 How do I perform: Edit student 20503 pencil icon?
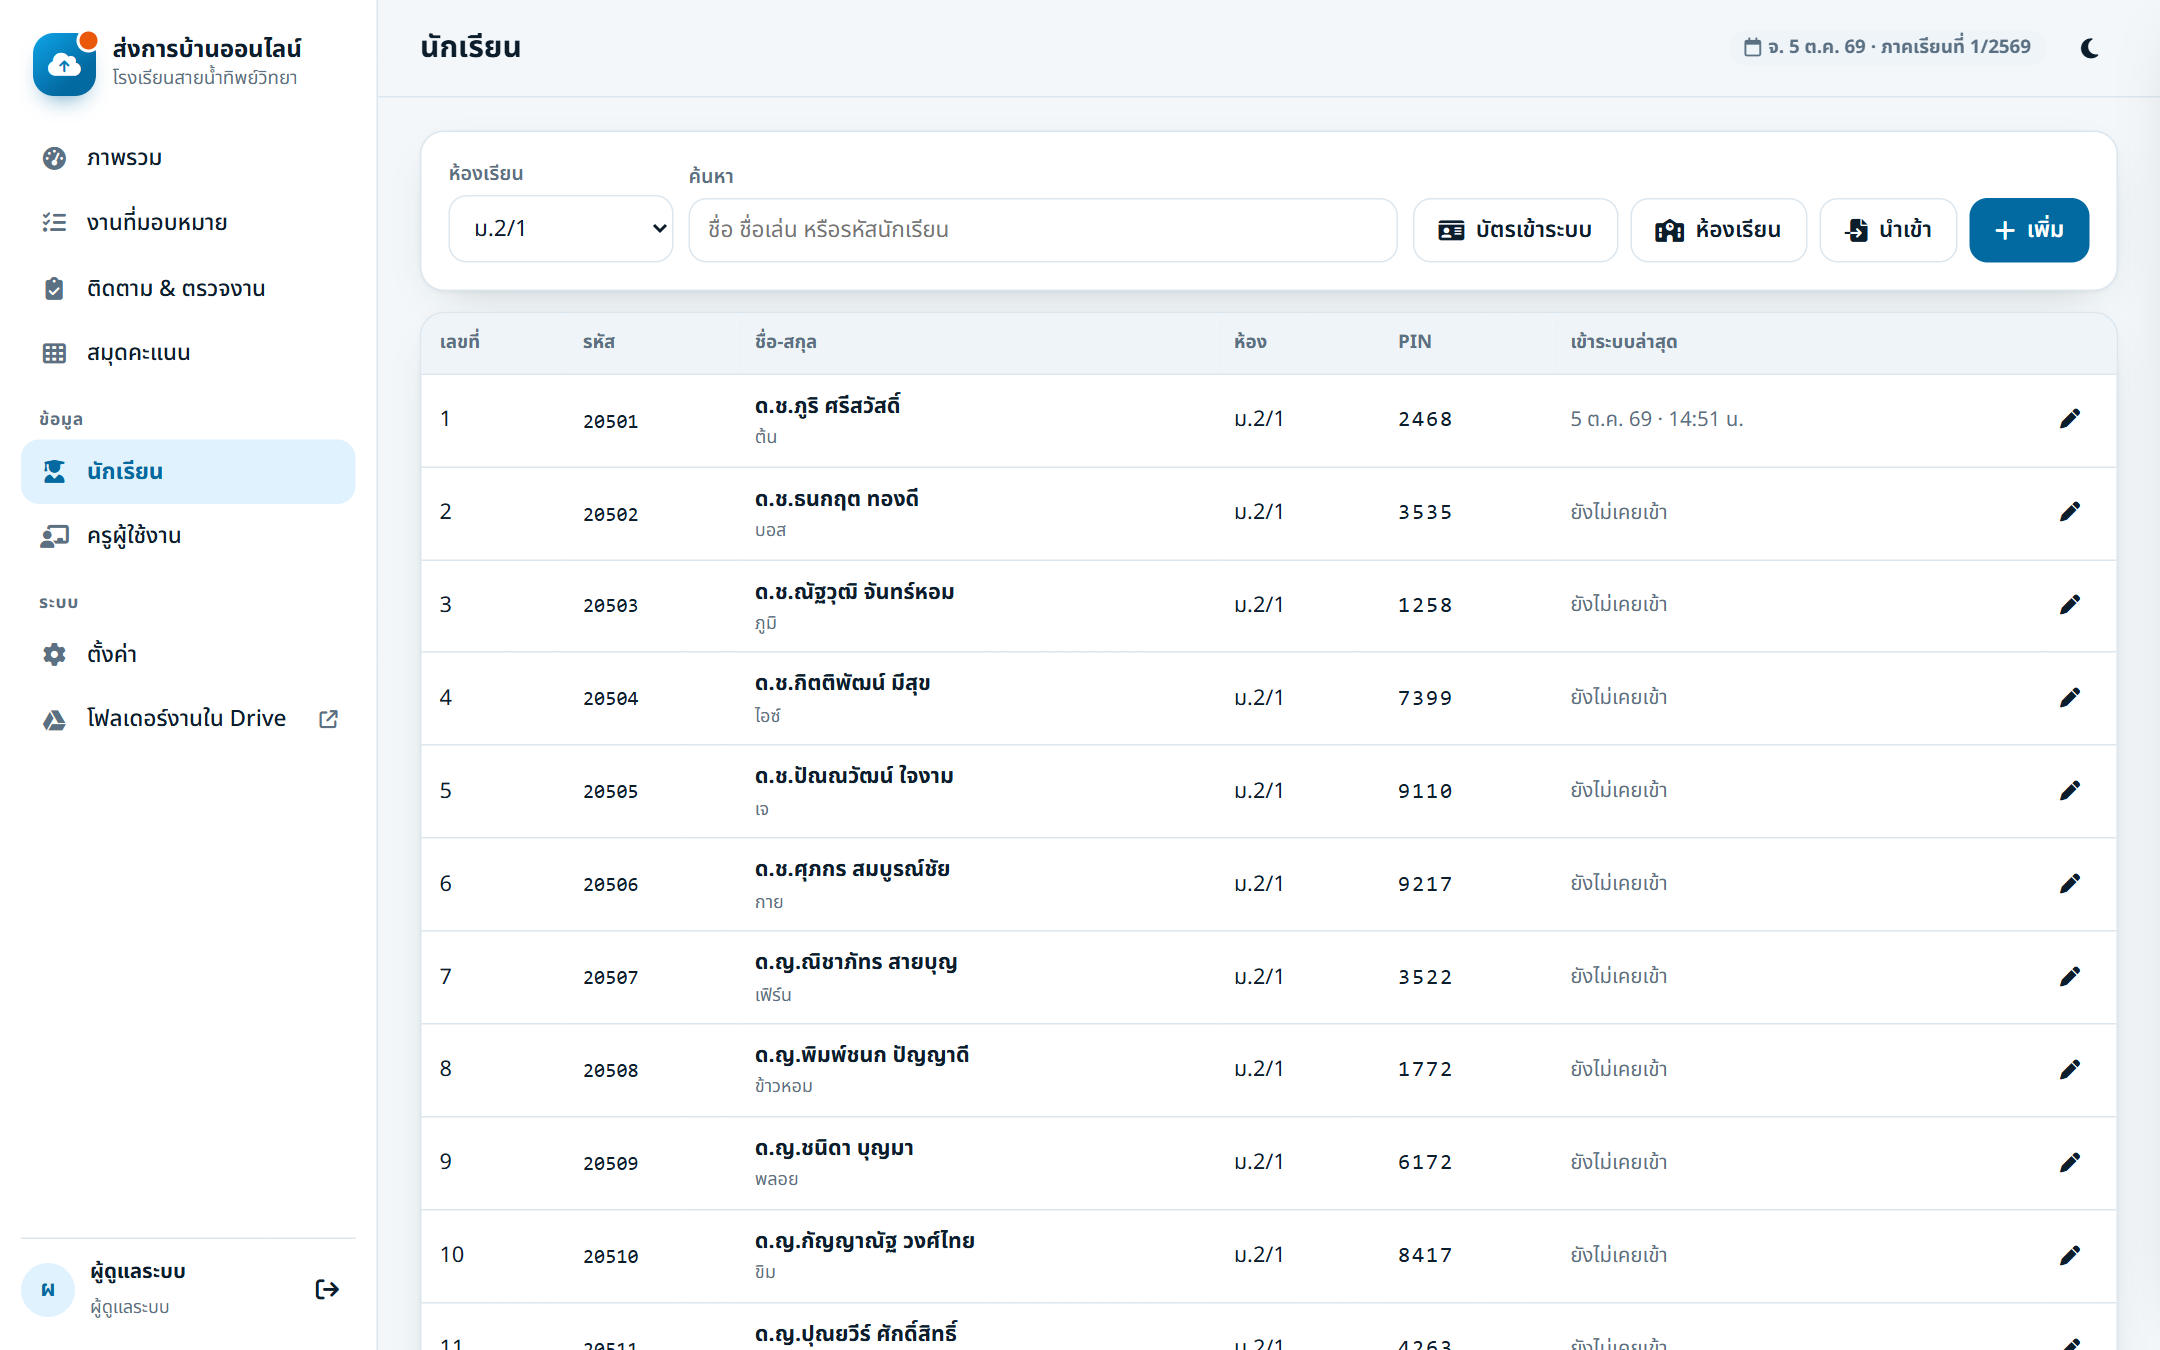(x=2069, y=605)
